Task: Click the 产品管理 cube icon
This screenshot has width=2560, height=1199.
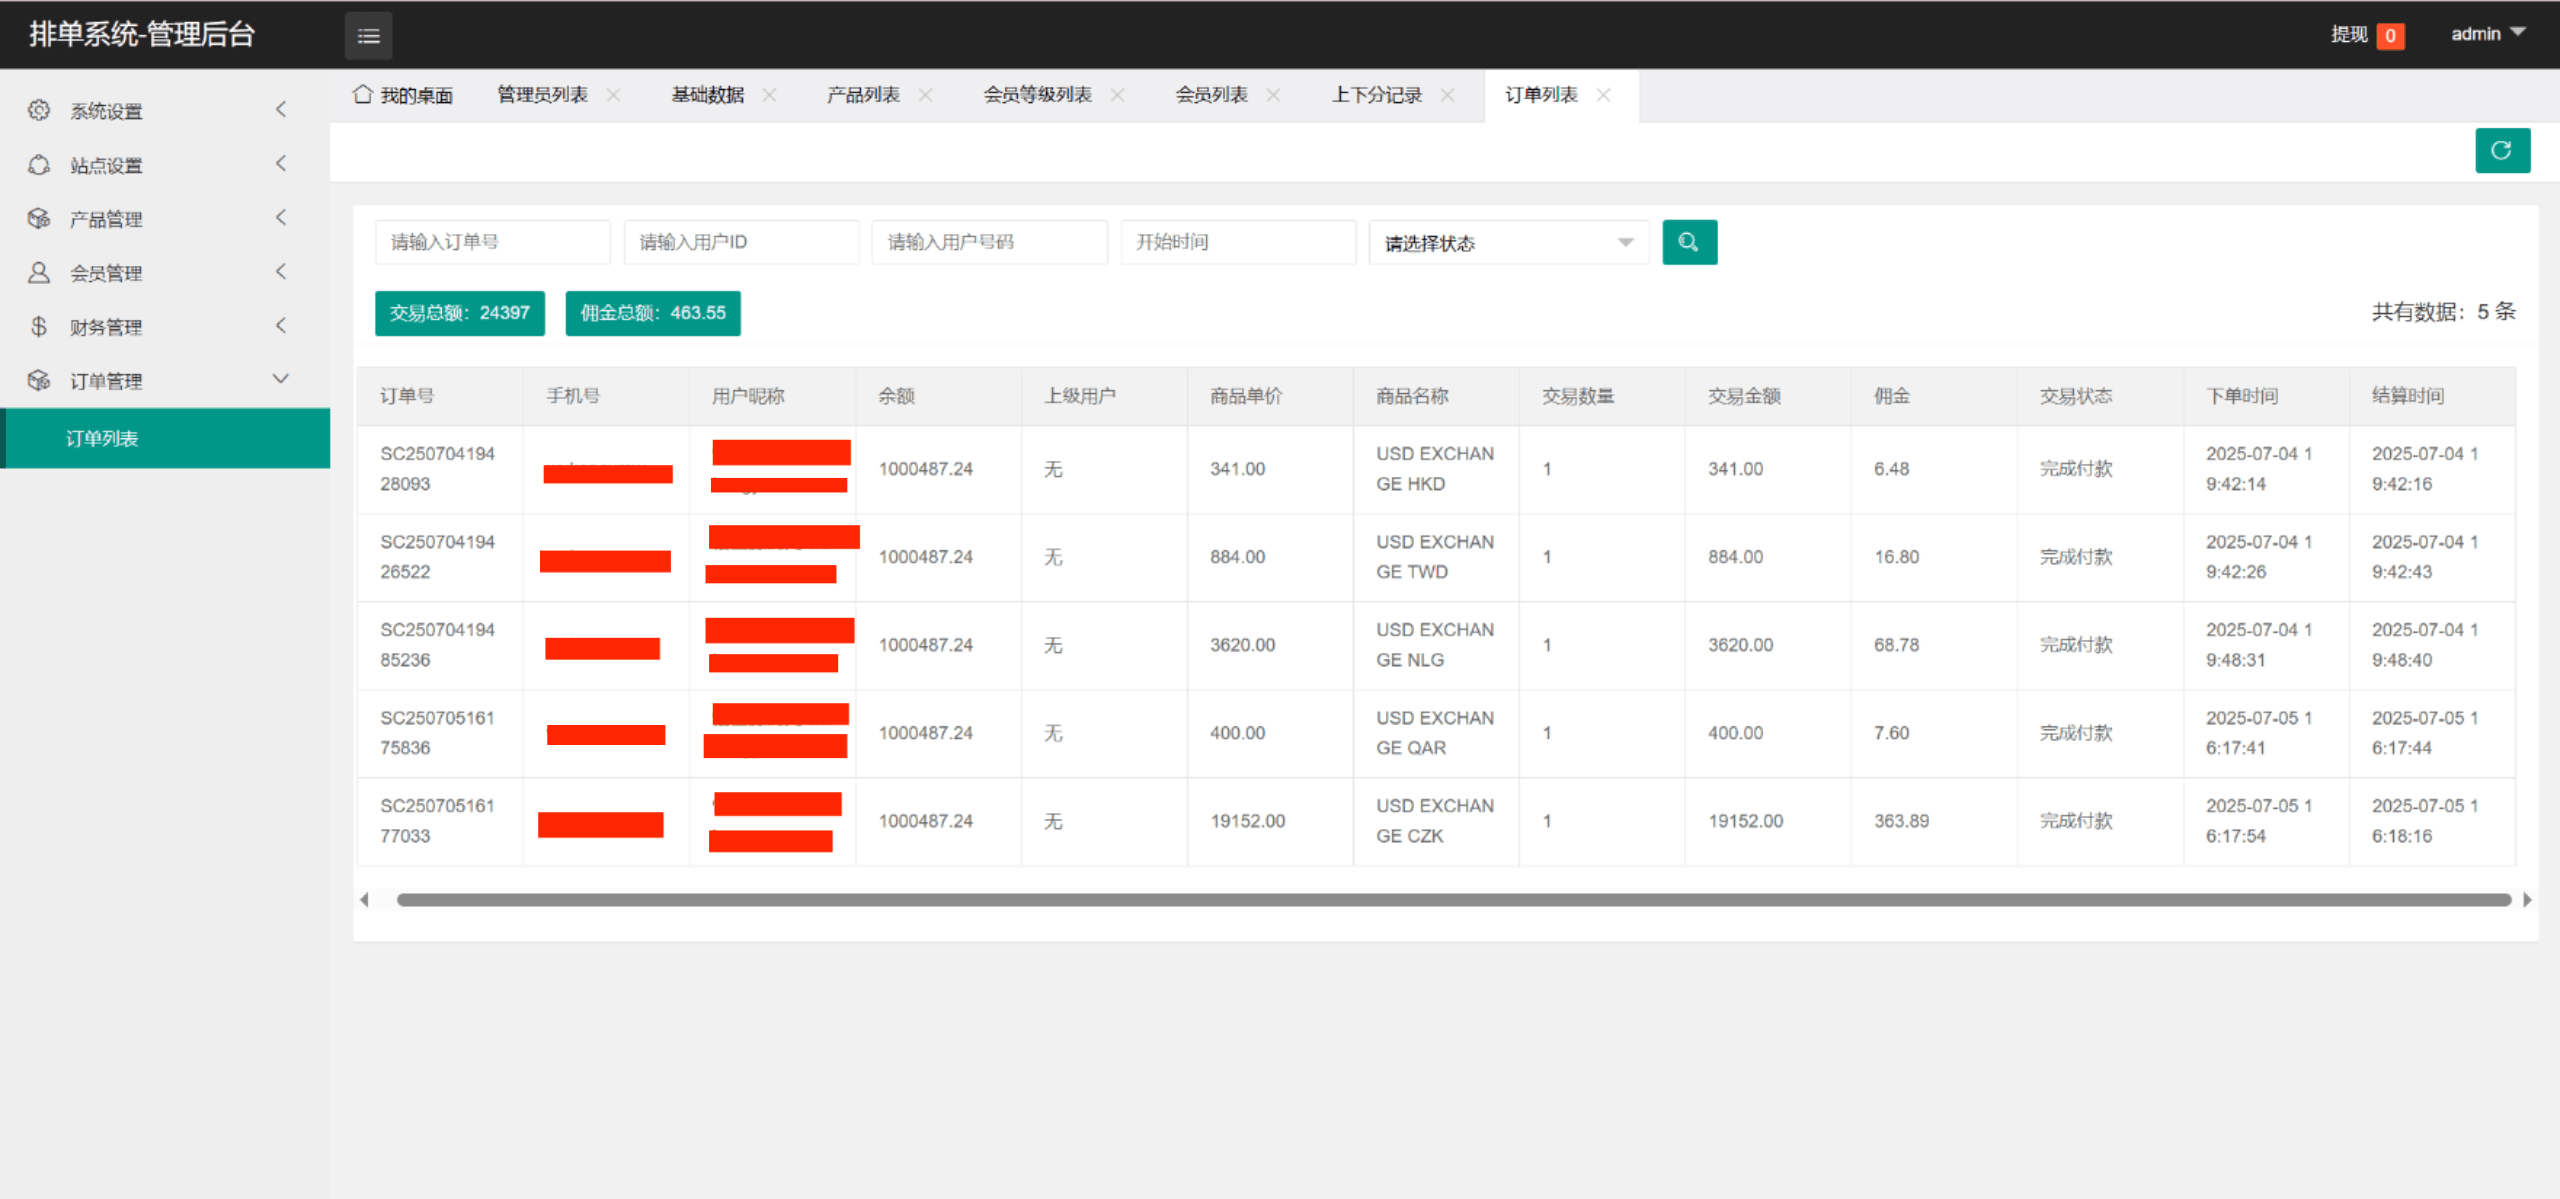Action: [x=39, y=219]
